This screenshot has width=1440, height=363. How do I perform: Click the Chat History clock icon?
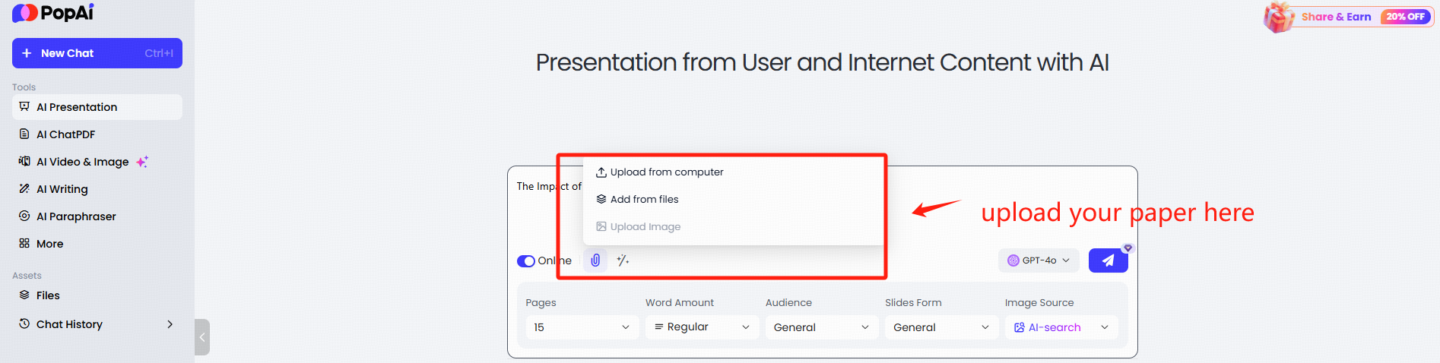click(x=24, y=324)
